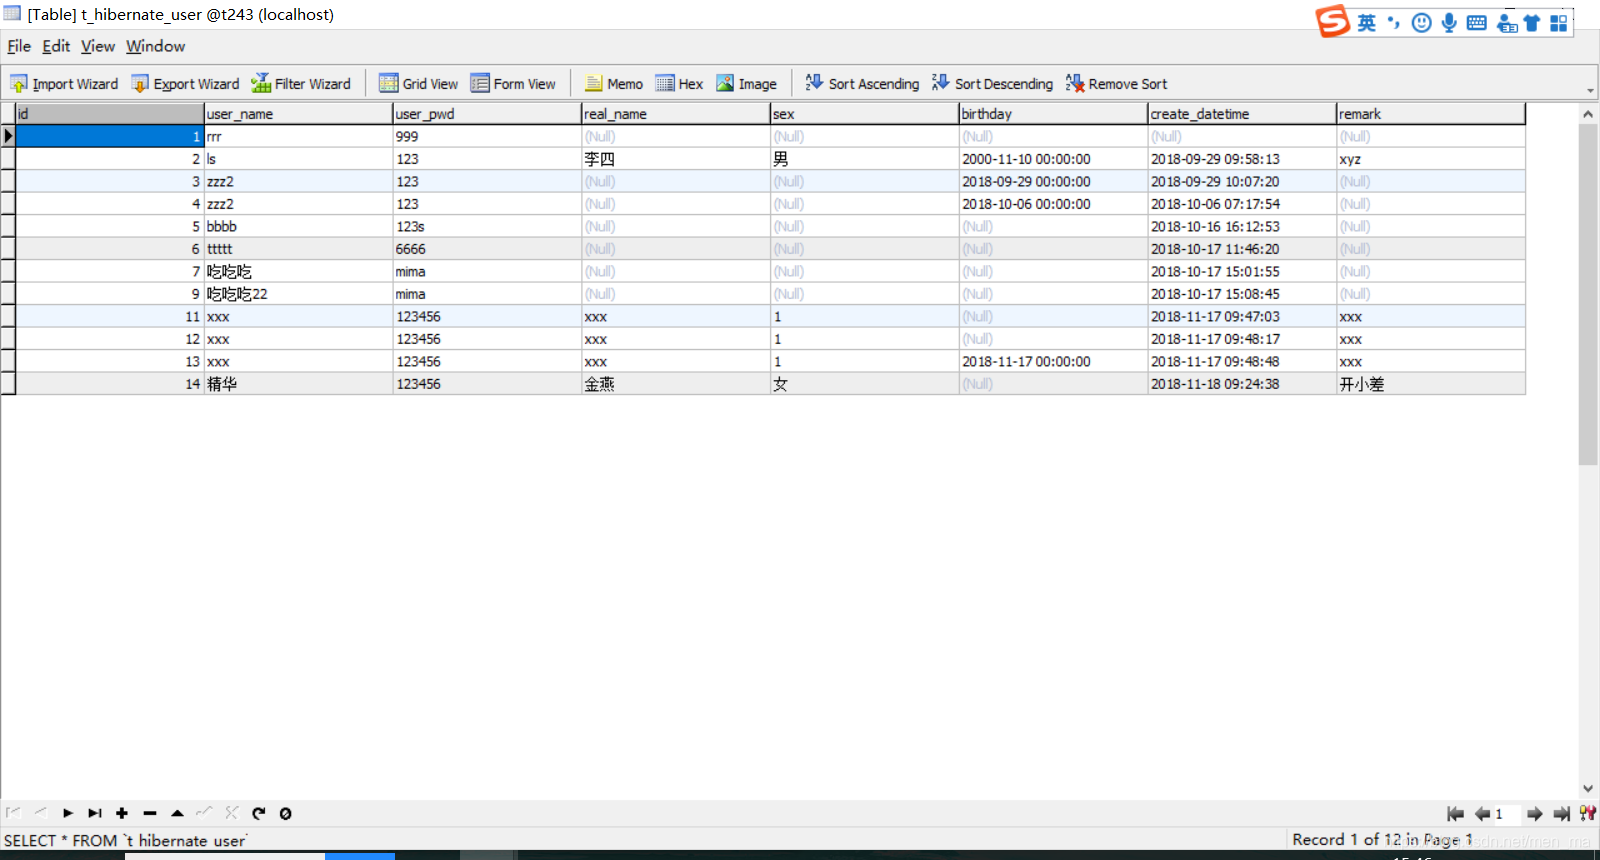Click the page number input field

[x=1507, y=814]
